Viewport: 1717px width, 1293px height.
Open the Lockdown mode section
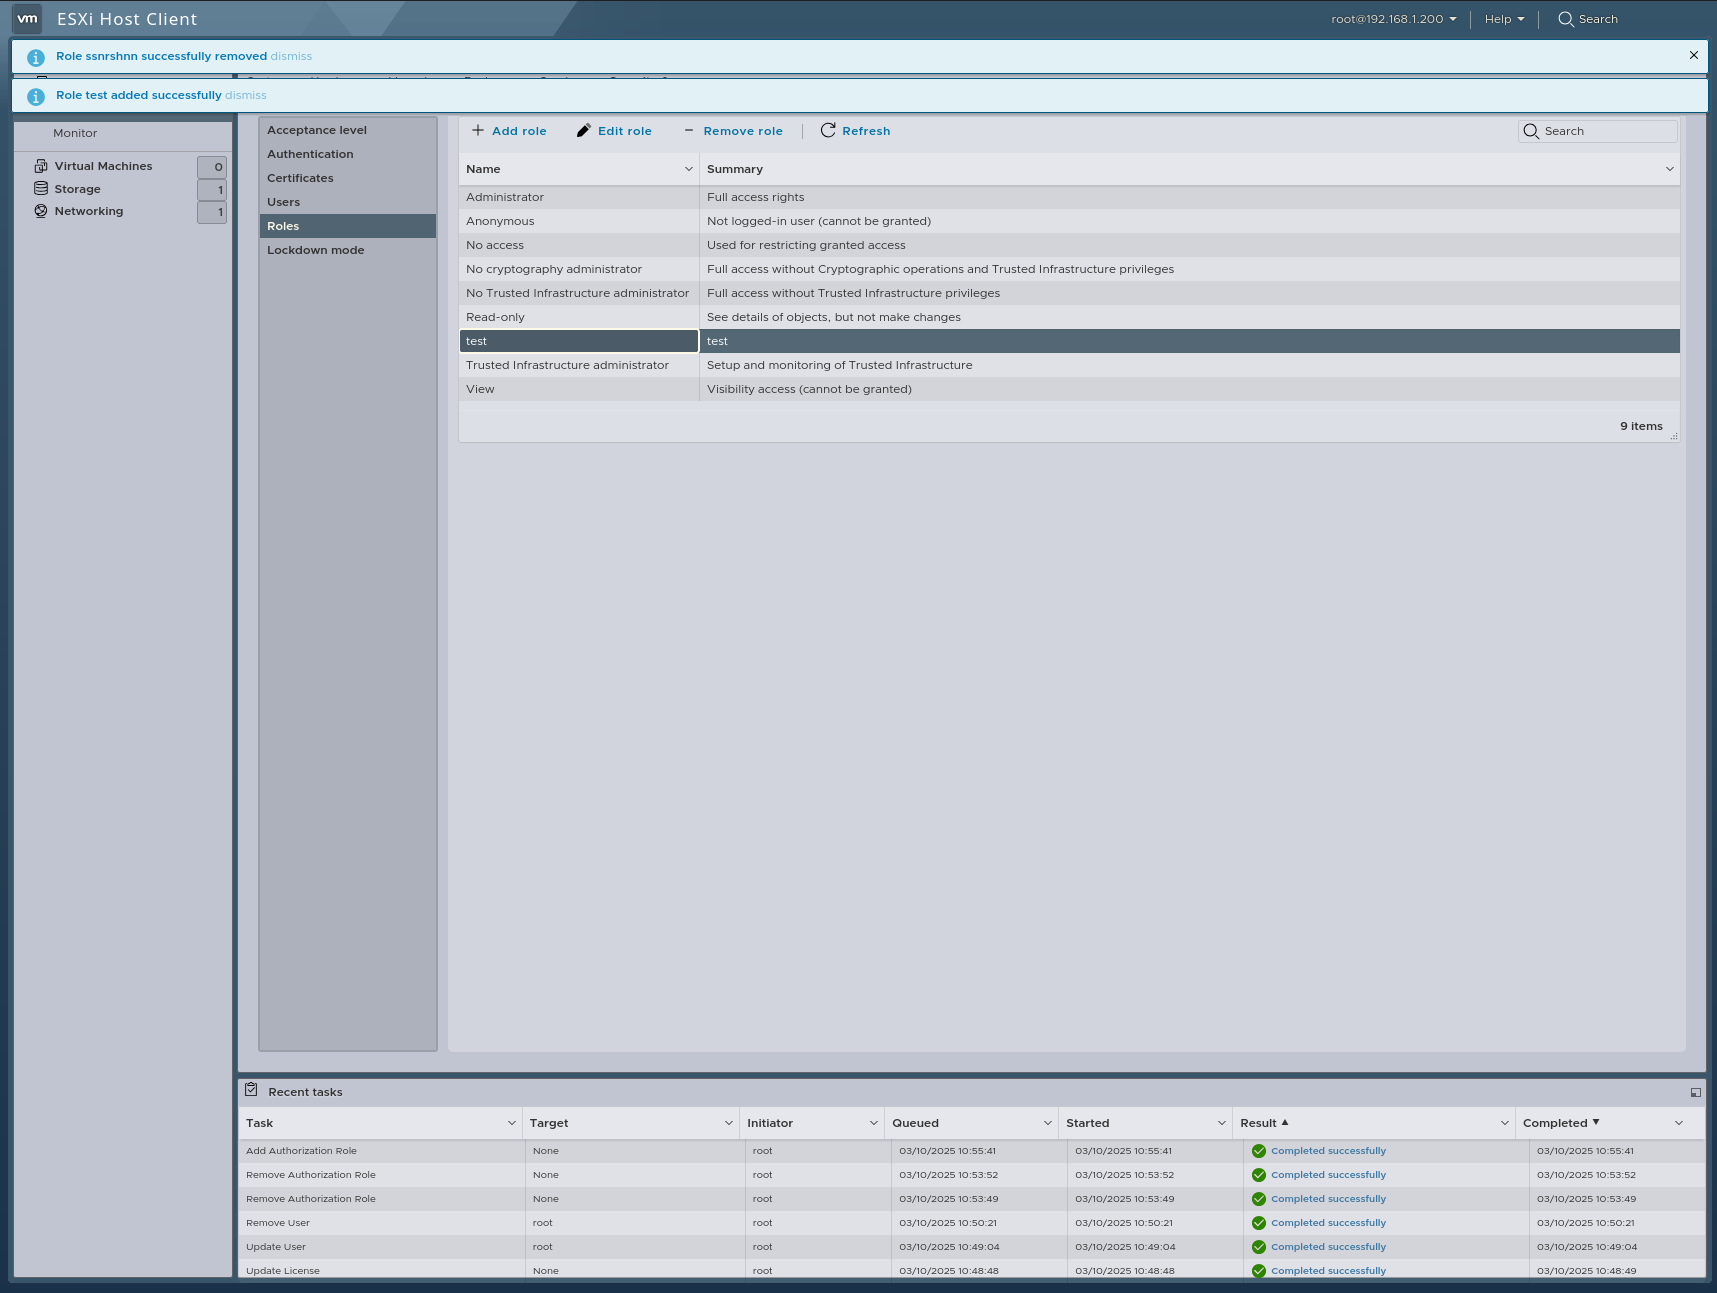[315, 249]
